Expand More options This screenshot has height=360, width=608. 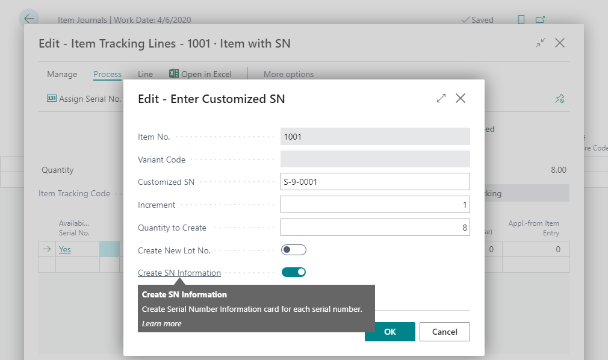click(288, 74)
